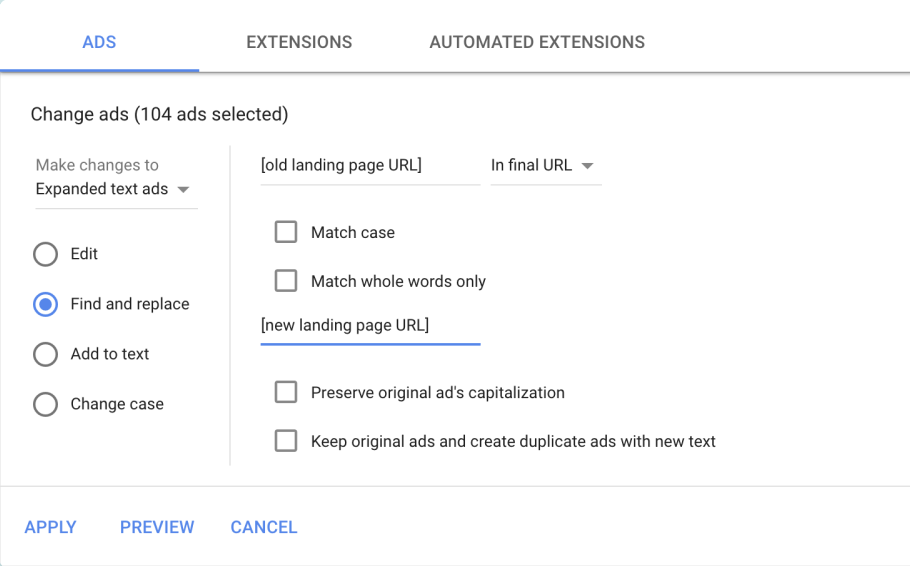Image resolution: width=910 pixels, height=566 pixels.
Task: Click the Make changes to label
Action: 97,165
